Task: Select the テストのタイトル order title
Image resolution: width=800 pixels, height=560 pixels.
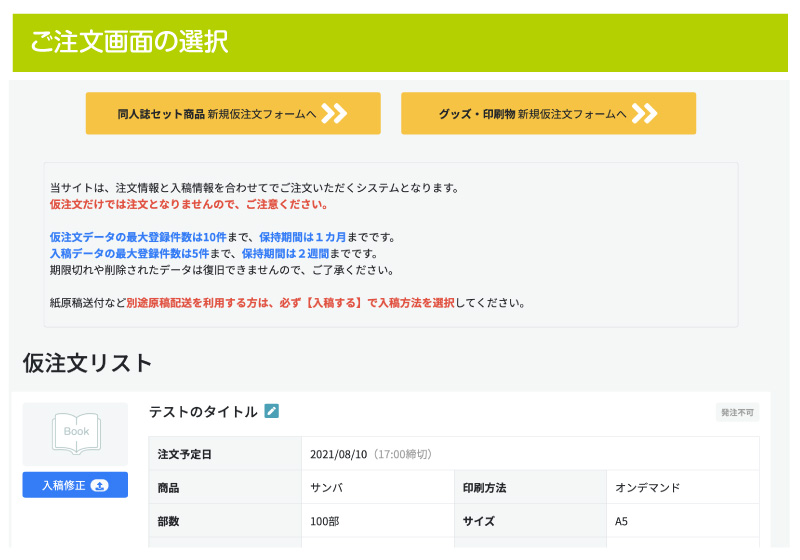Action: 203,412
